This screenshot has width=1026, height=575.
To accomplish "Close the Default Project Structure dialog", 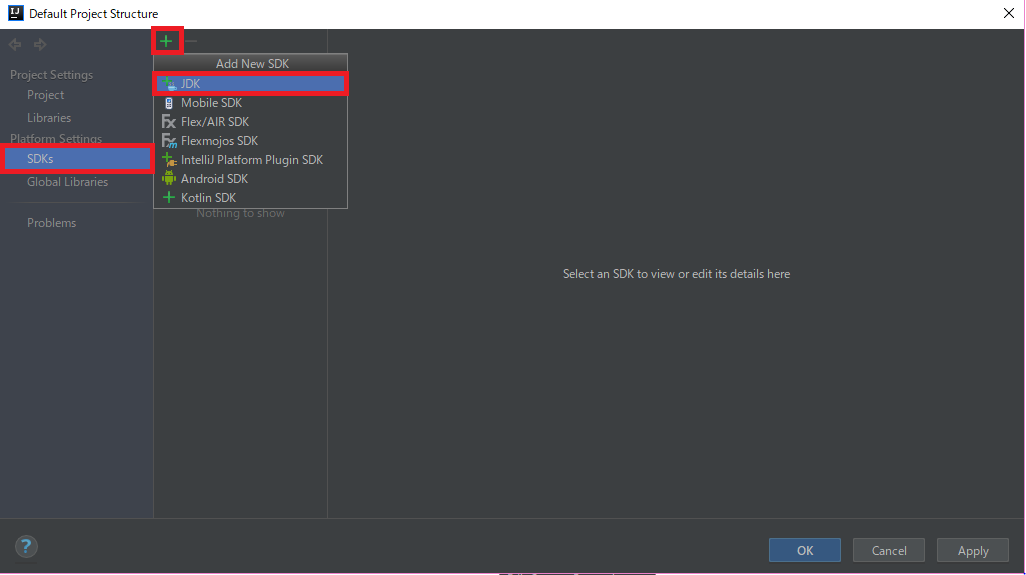I will [x=1008, y=13].
